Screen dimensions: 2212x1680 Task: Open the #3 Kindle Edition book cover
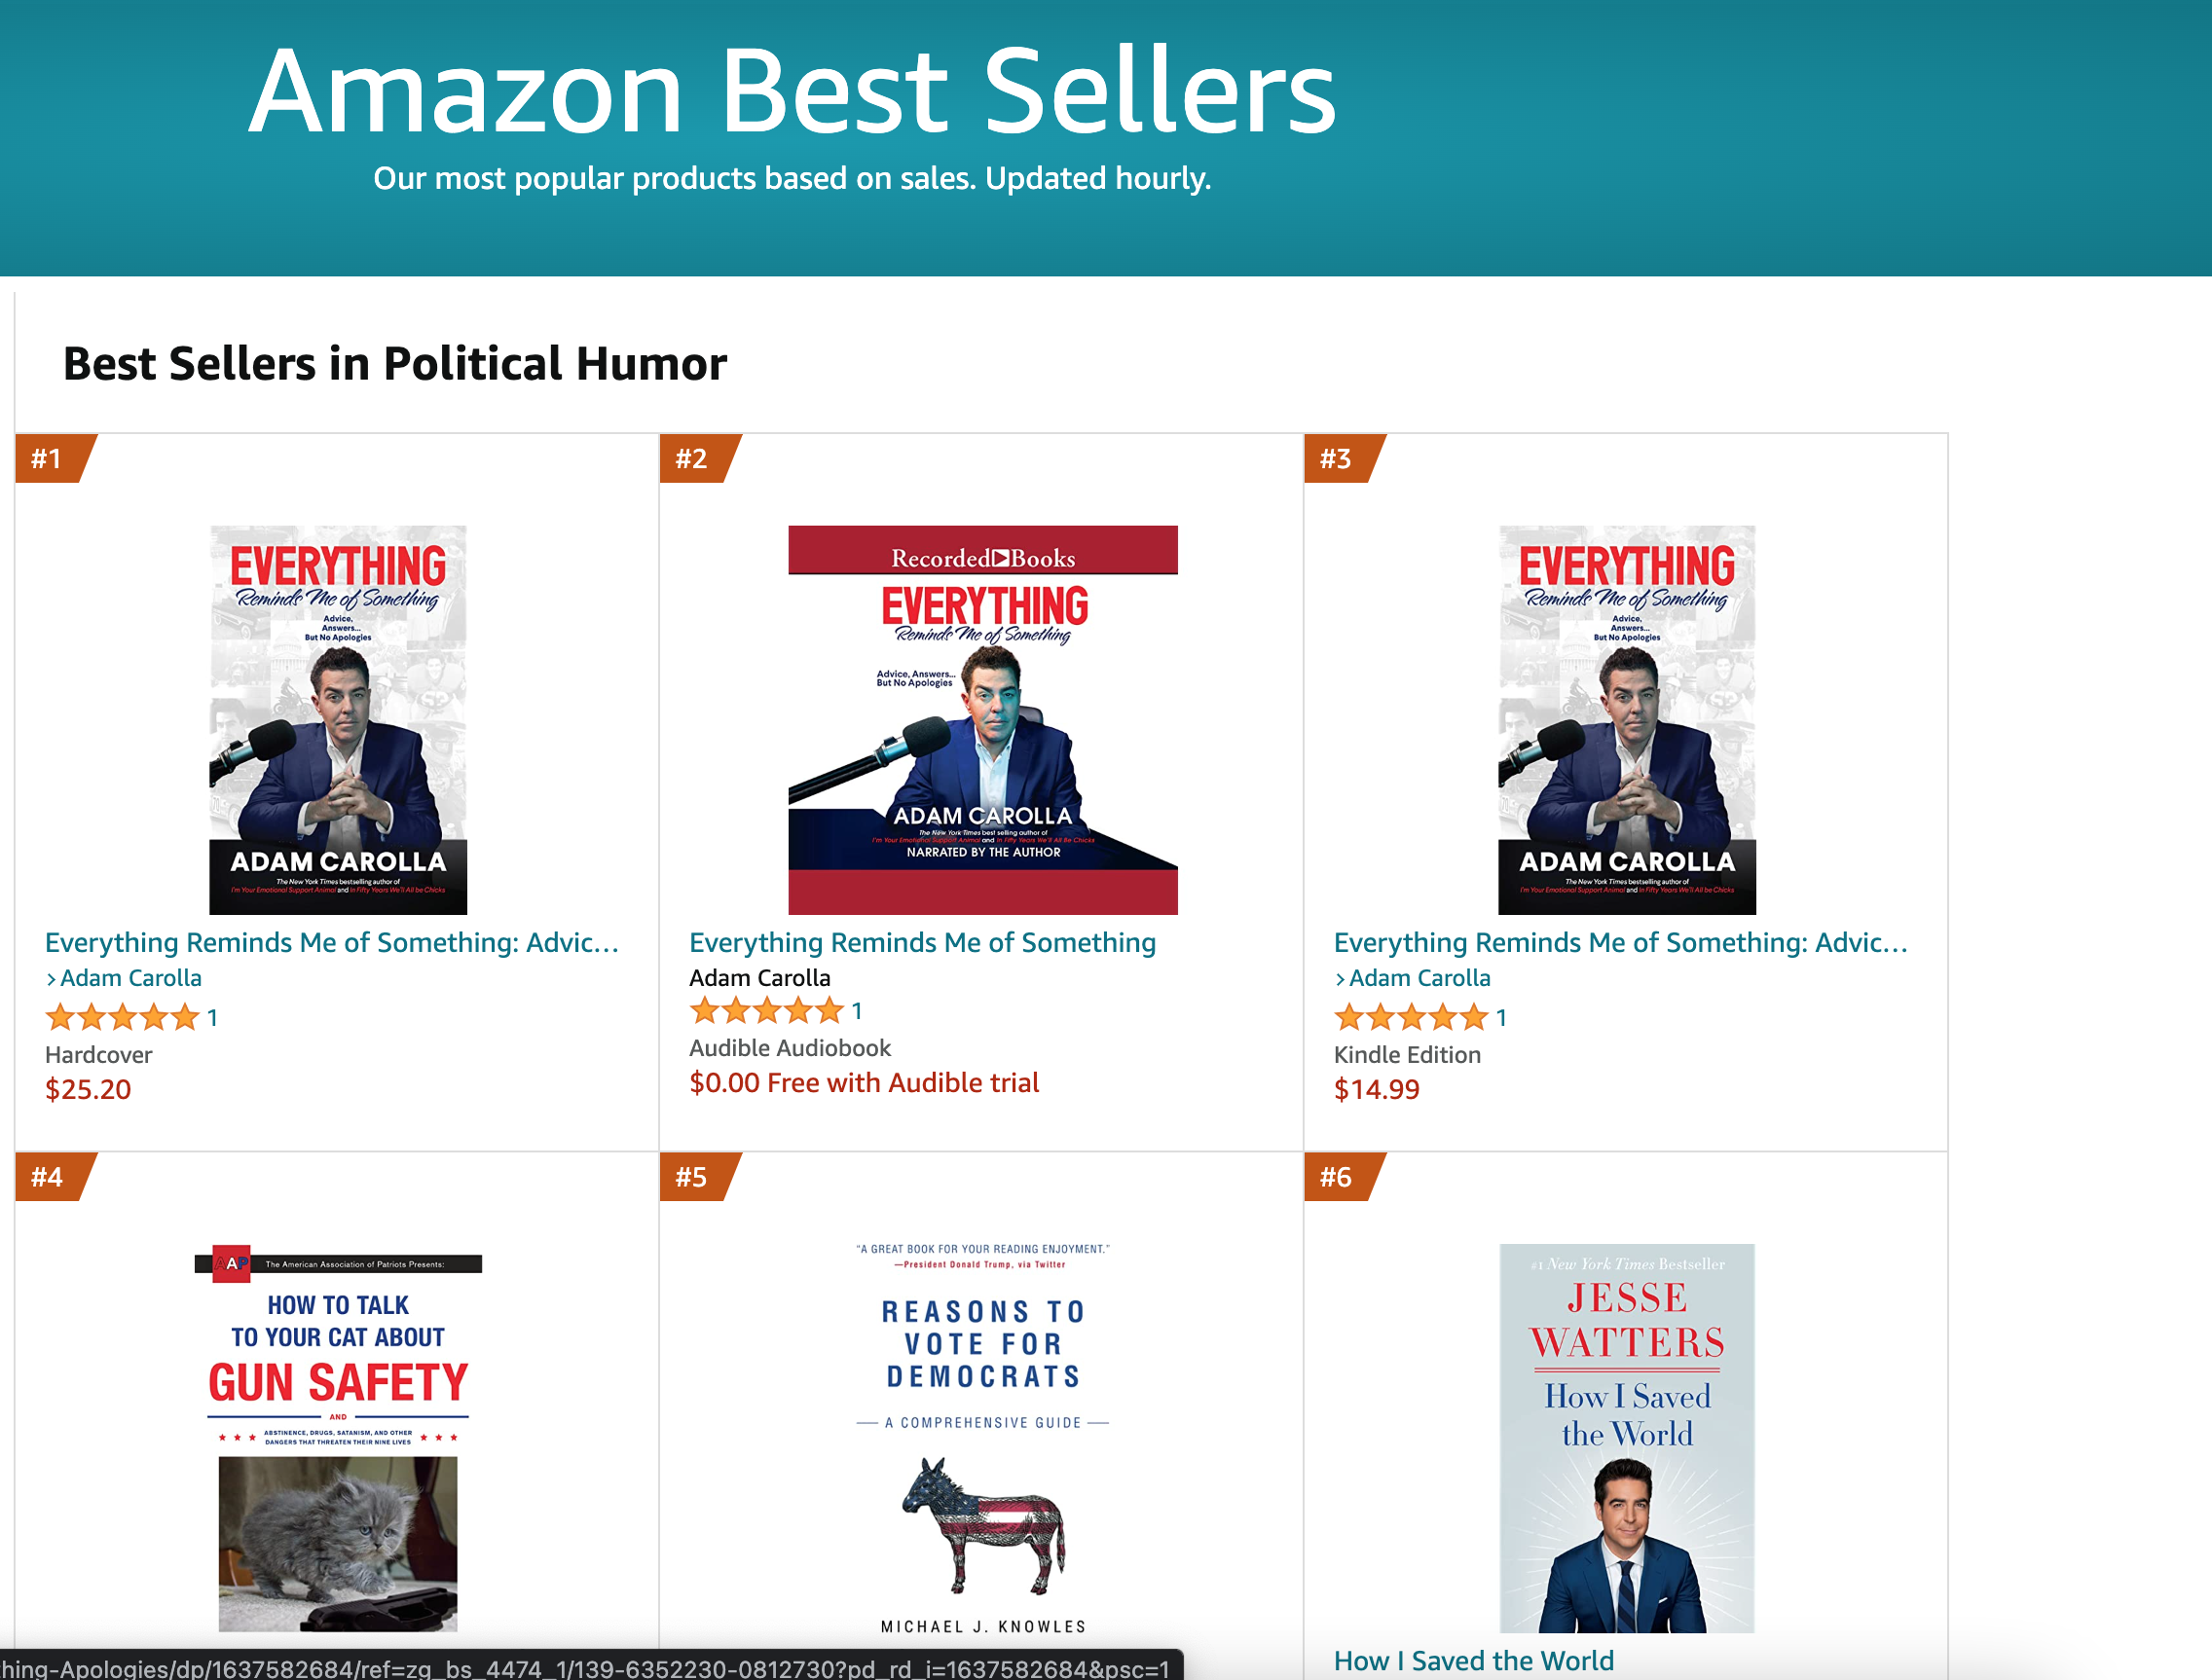tap(1626, 719)
